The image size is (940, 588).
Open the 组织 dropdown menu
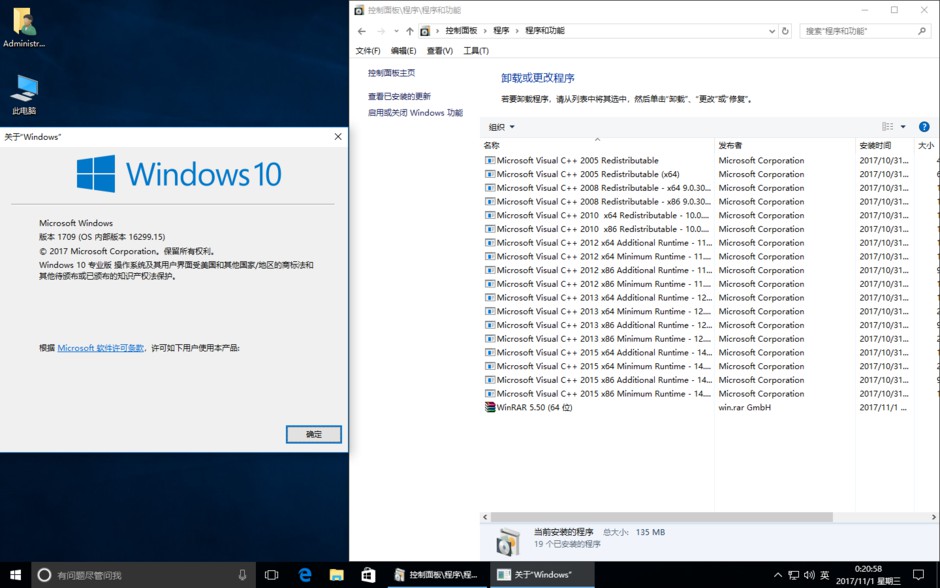coord(501,127)
